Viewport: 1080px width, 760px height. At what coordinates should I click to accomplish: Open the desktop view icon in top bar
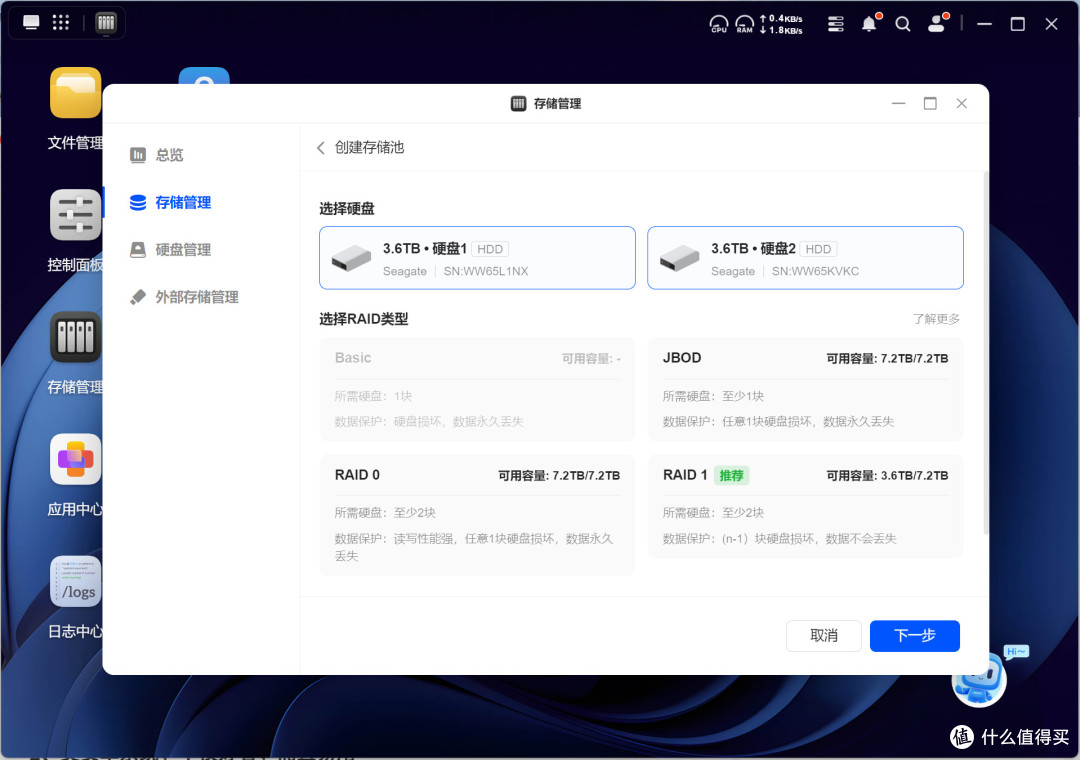point(31,22)
